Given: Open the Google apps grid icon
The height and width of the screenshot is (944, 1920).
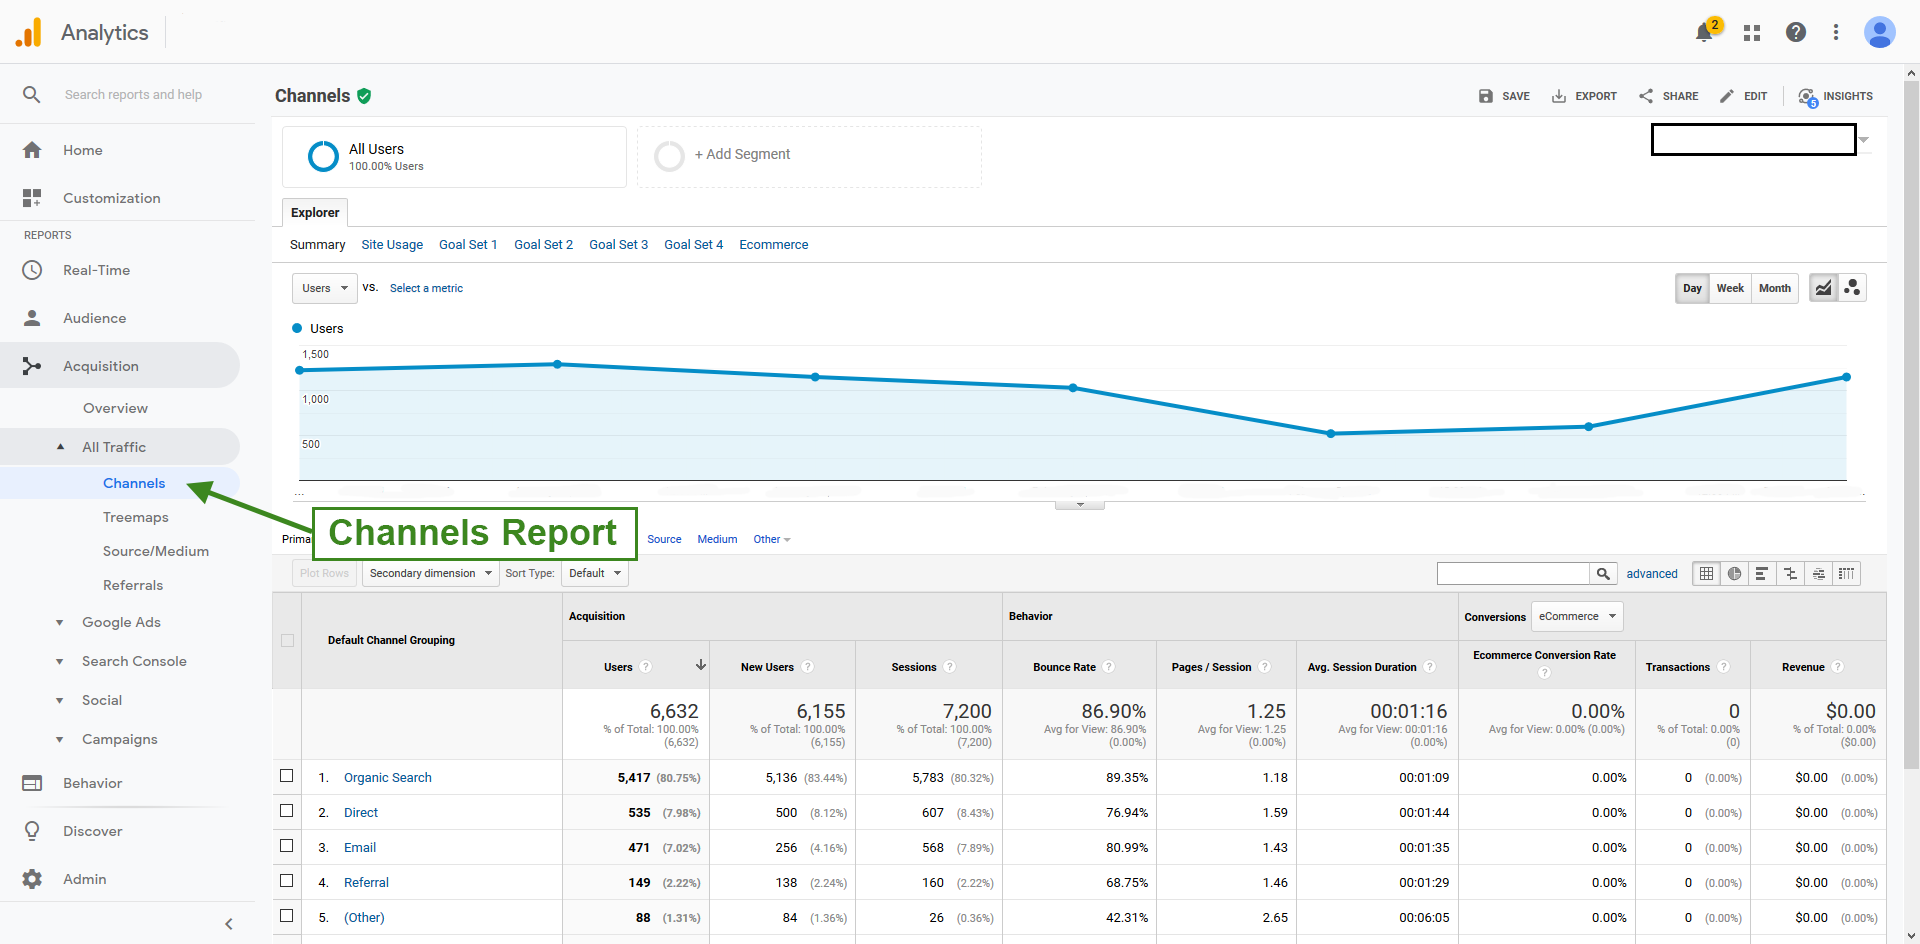Looking at the screenshot, I should coord(1752,33).
